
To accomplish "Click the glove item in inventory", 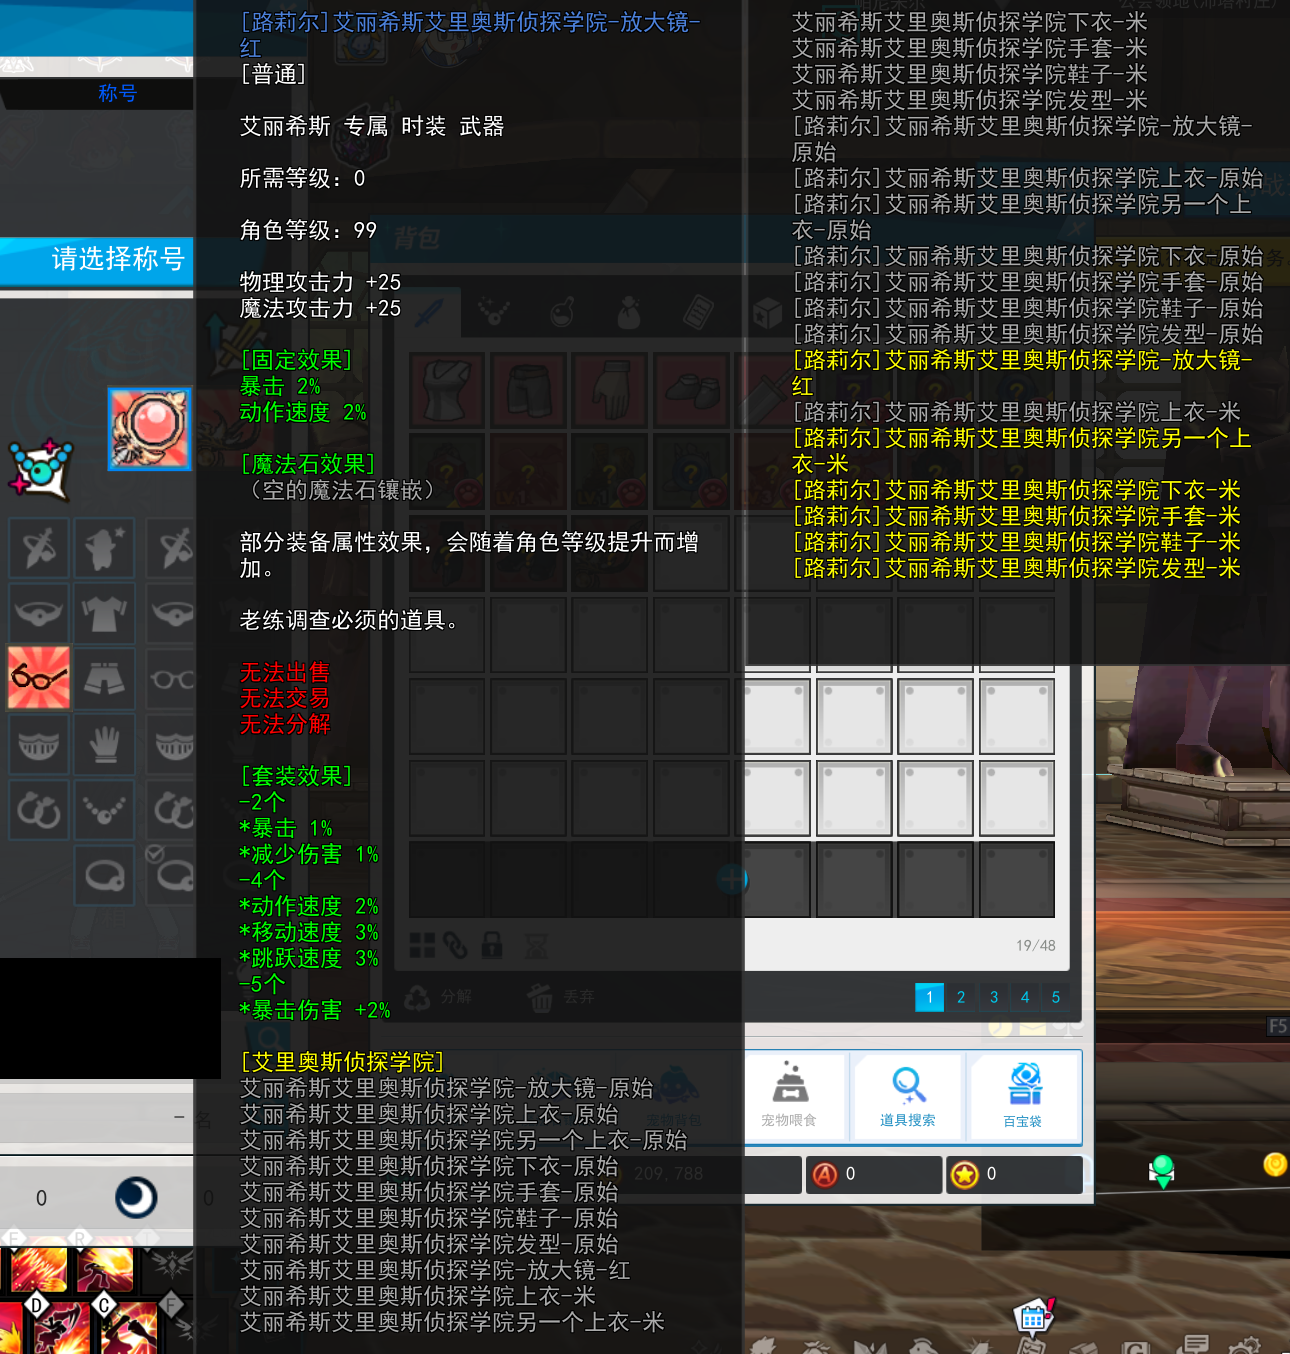I will click(x=610, y=389).
